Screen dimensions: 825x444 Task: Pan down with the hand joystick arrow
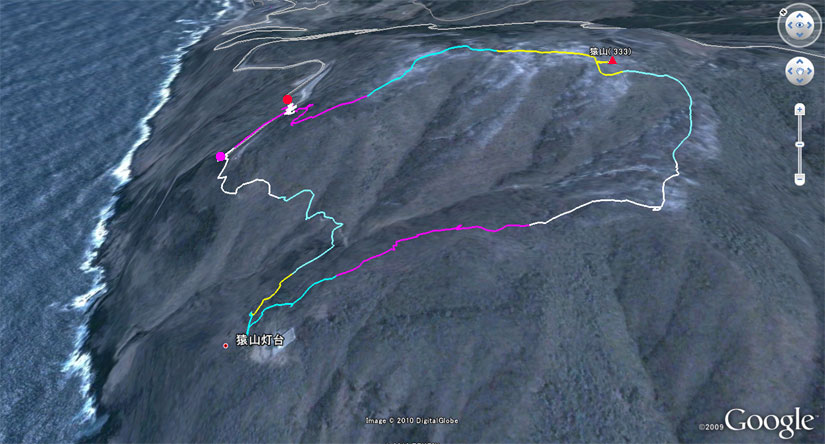pos(800,80)
